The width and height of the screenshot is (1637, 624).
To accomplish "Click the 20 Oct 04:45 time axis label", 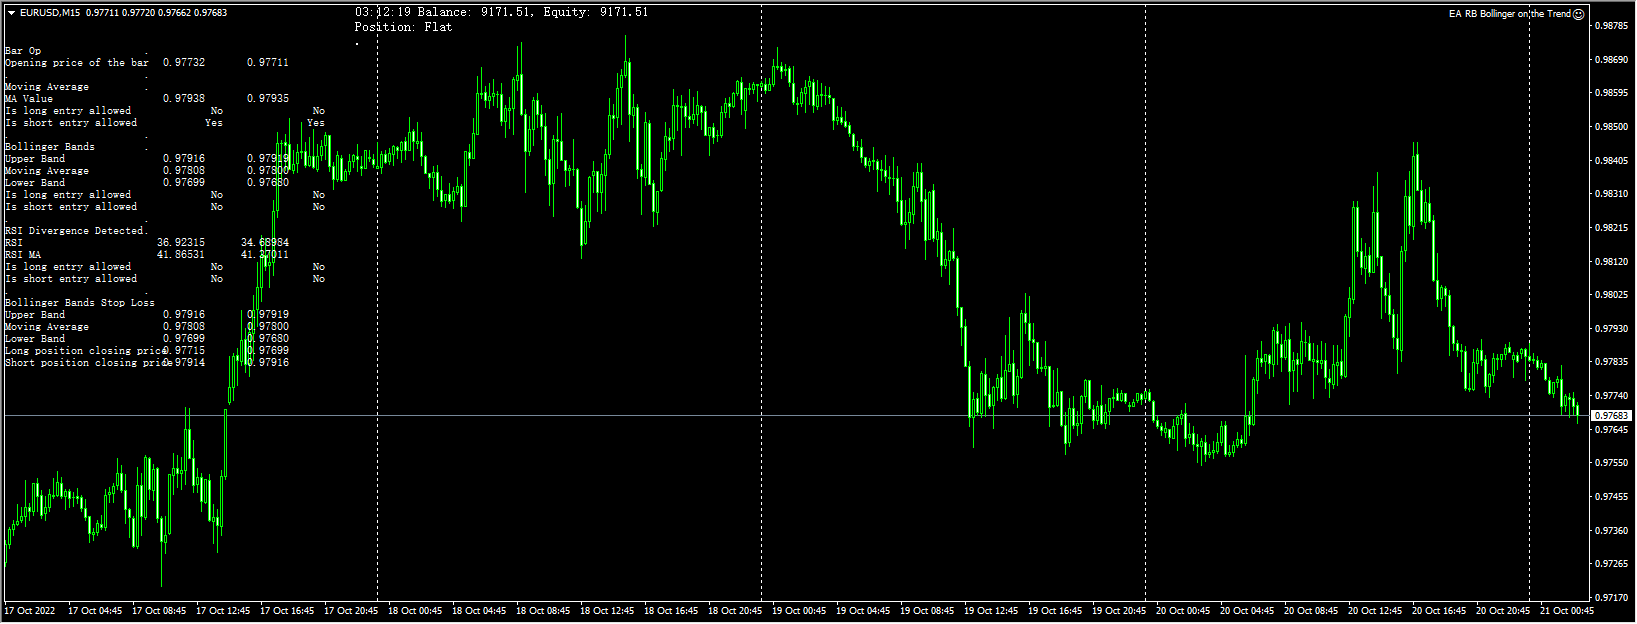I will [1247, 610].
